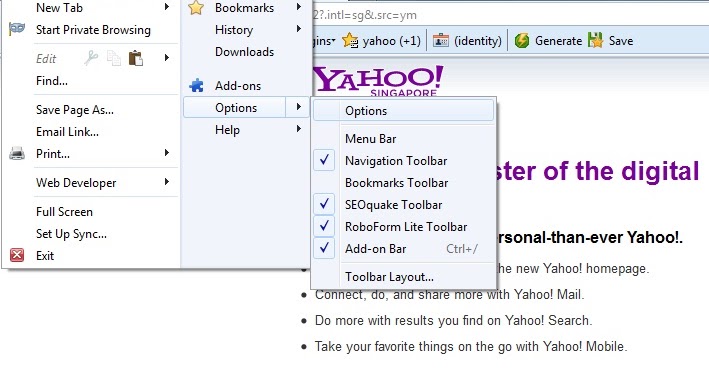This screenshot has height=373, width=709.
Task: Expand the Edit submenu arrow
Action: pyautogui.click(x=167, y=57)
